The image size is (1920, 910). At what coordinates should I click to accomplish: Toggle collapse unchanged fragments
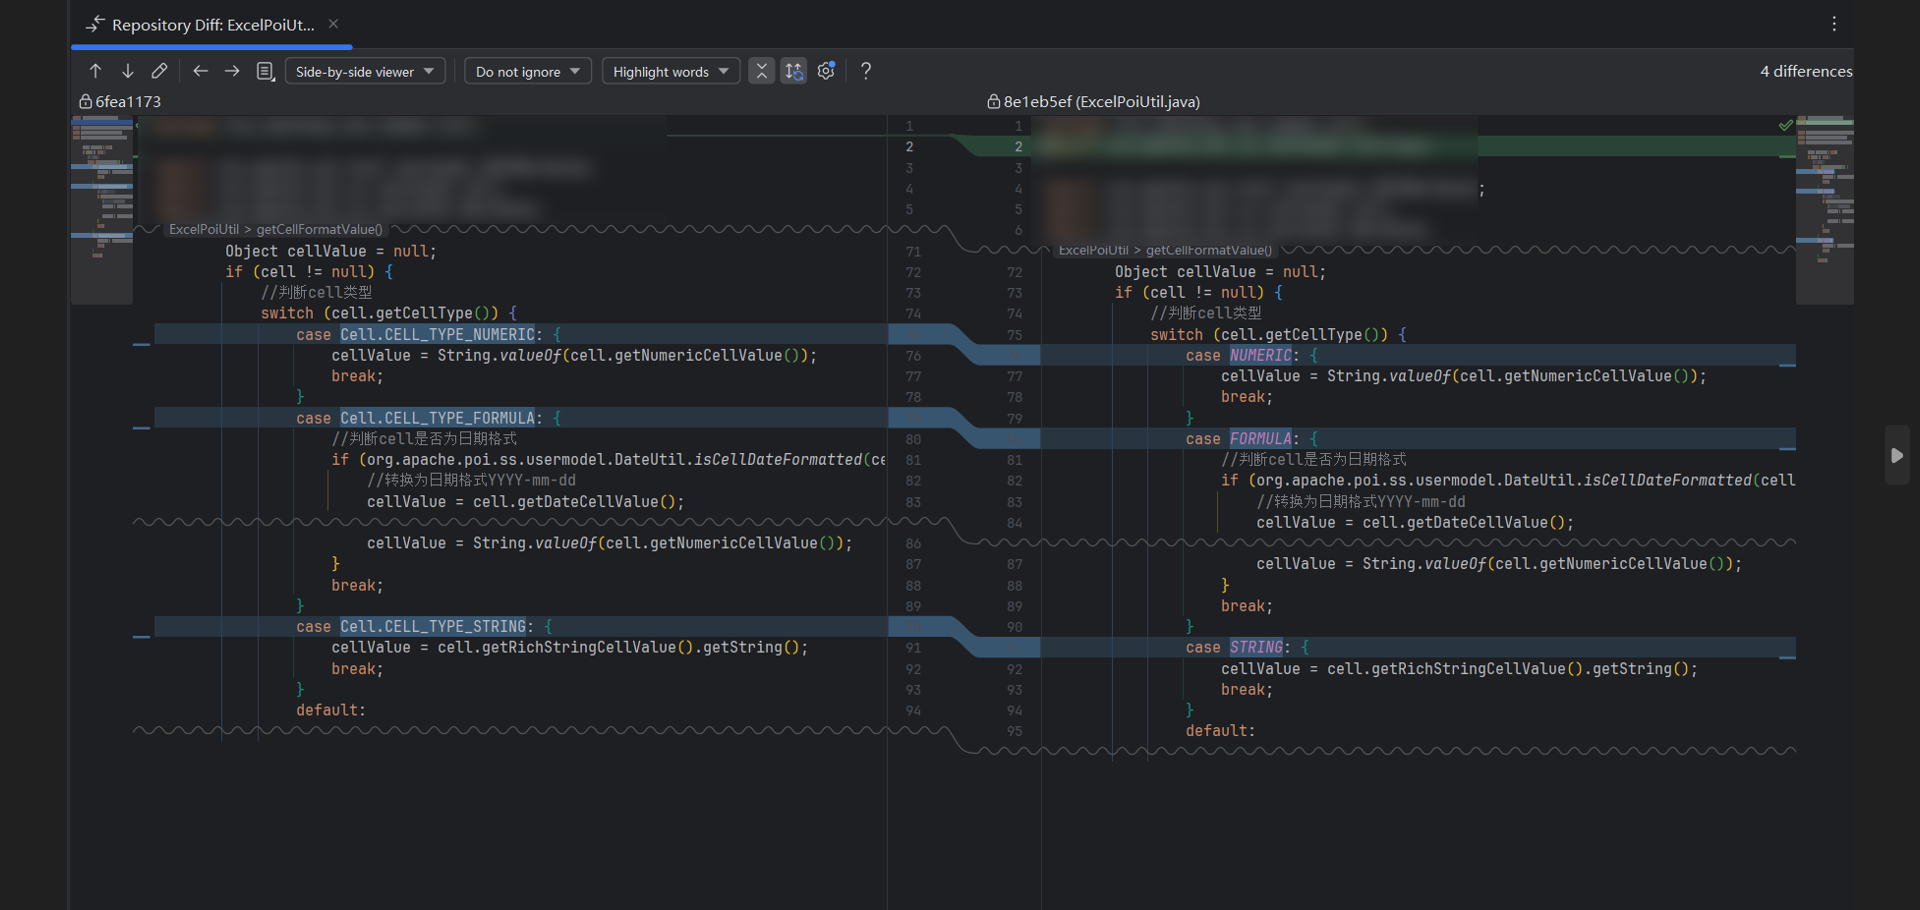click(x=761, y=71)
